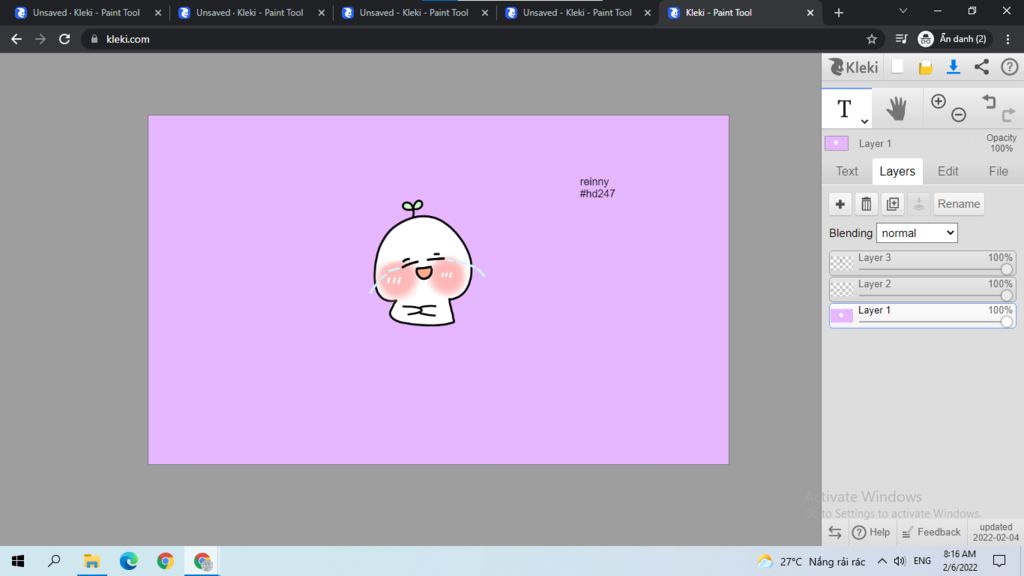Image resolution: width=1024 pixels, height=576 pixels.
Task: Merge layer down icon
Action: coord(918,204)
